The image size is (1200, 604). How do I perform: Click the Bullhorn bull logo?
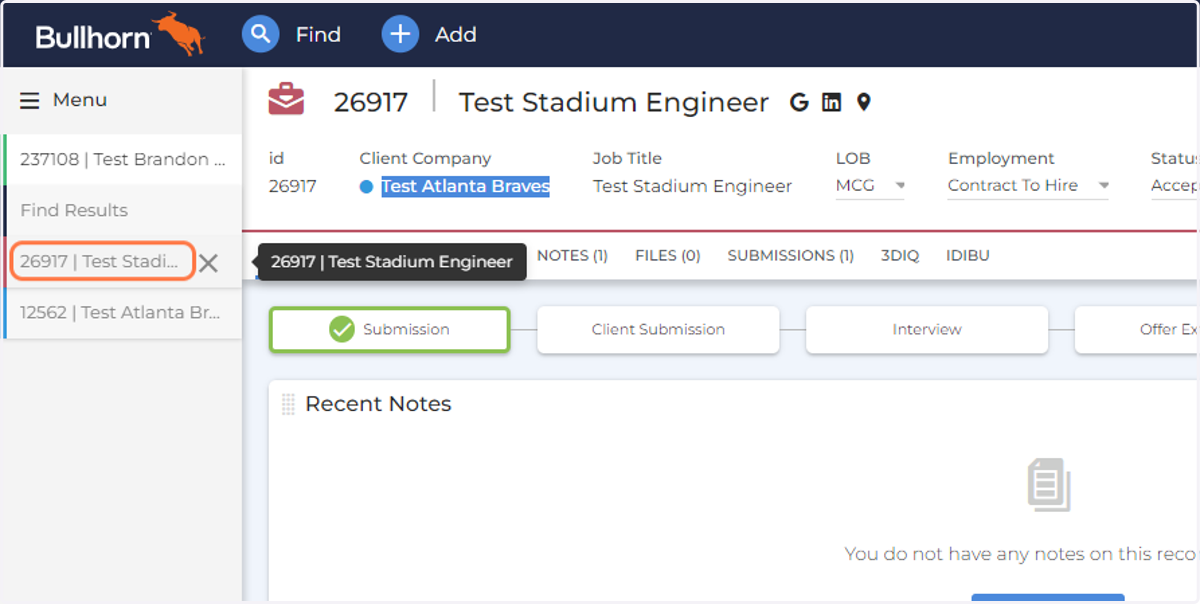[179, 33]
